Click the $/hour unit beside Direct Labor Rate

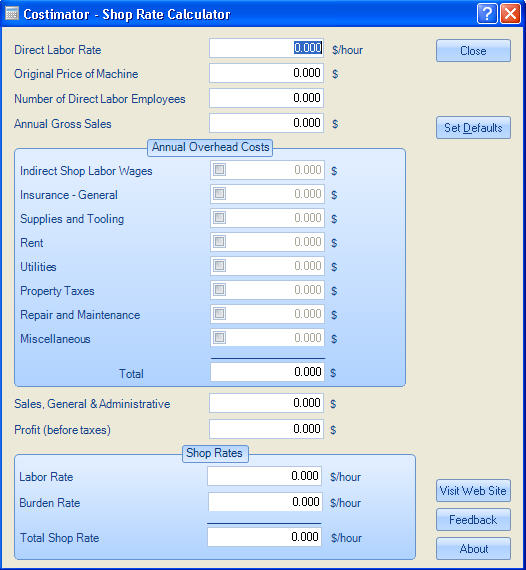(x=348, y=50)
